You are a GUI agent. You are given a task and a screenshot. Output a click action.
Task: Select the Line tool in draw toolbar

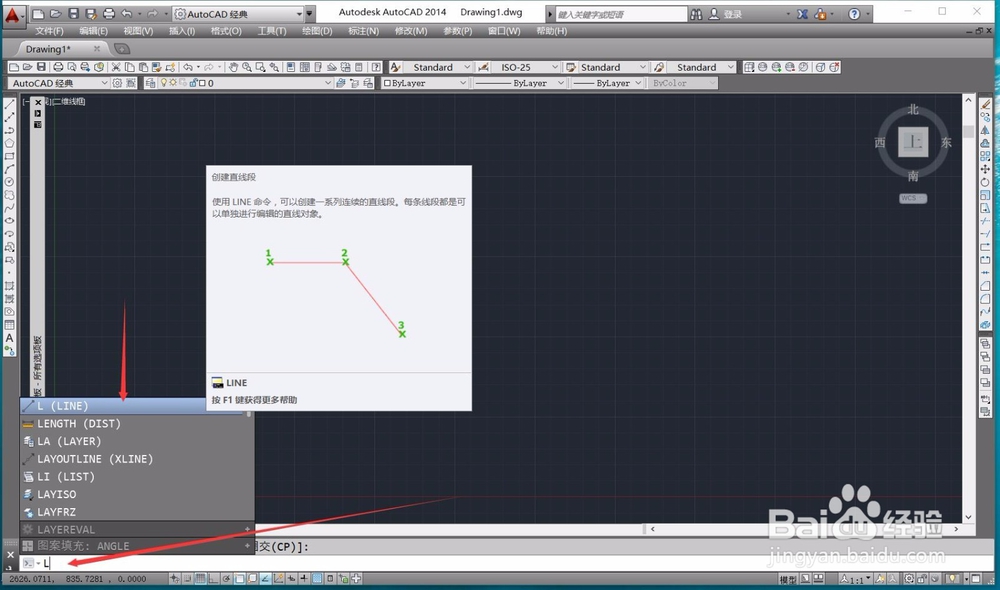click(10, 104)
